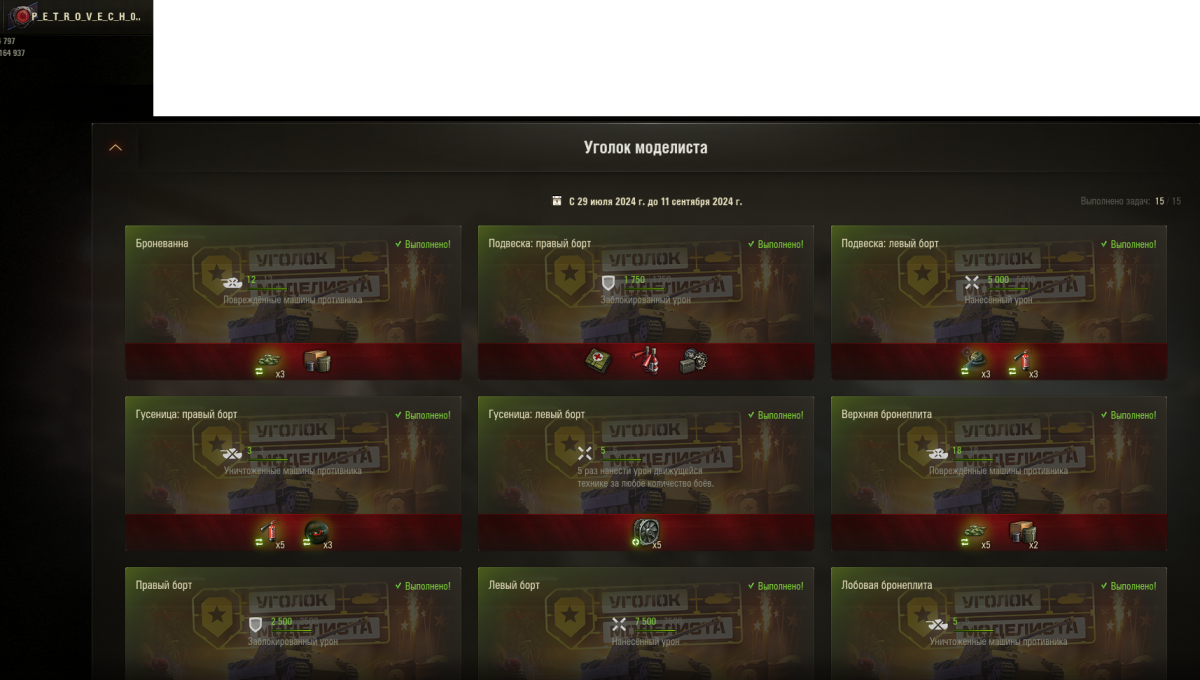Click the helmet x3 reward icon
The image size is (1200, 680).
[x=317, y=533]
